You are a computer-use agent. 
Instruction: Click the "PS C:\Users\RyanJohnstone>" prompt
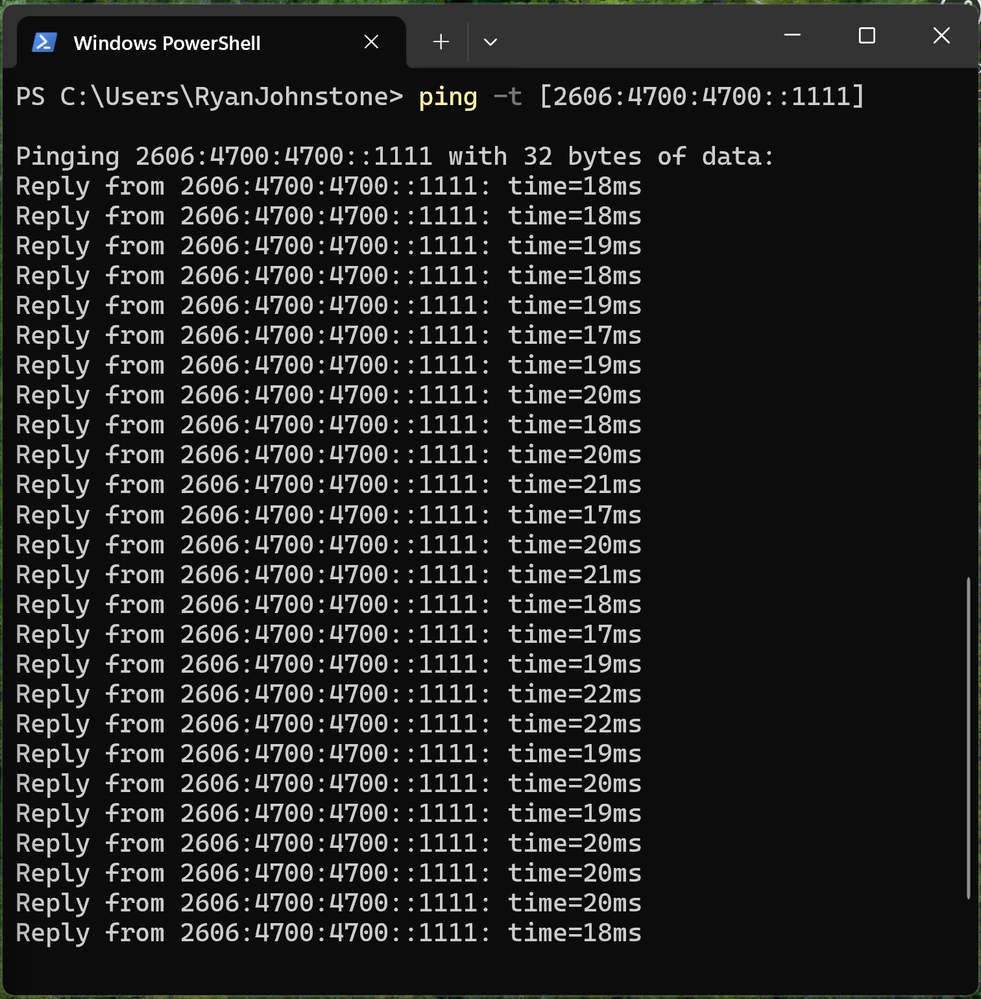click(209, 97)
